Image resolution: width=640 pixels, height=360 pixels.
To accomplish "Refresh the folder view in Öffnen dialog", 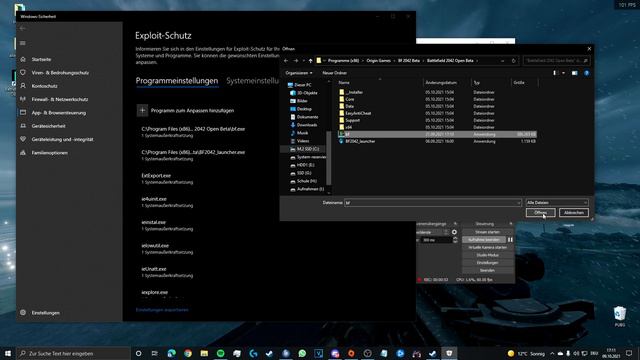I will click(x=513, y=61).
